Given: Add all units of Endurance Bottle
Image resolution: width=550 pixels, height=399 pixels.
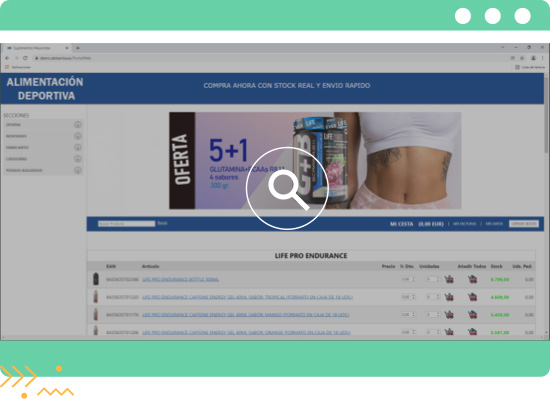Looking at the screenshot, I should click(x=472, y=279).
